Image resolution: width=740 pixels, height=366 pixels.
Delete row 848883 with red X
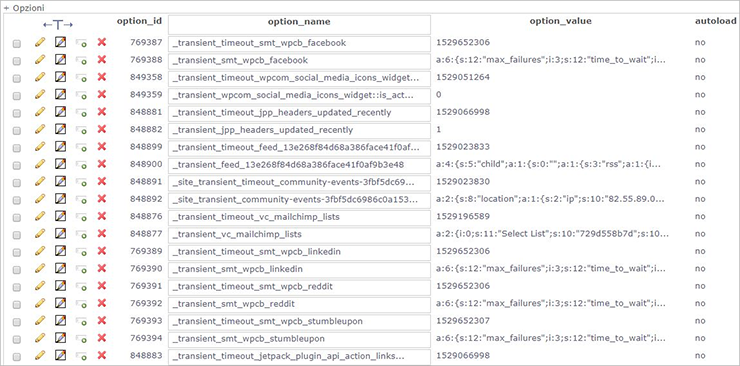101,355
